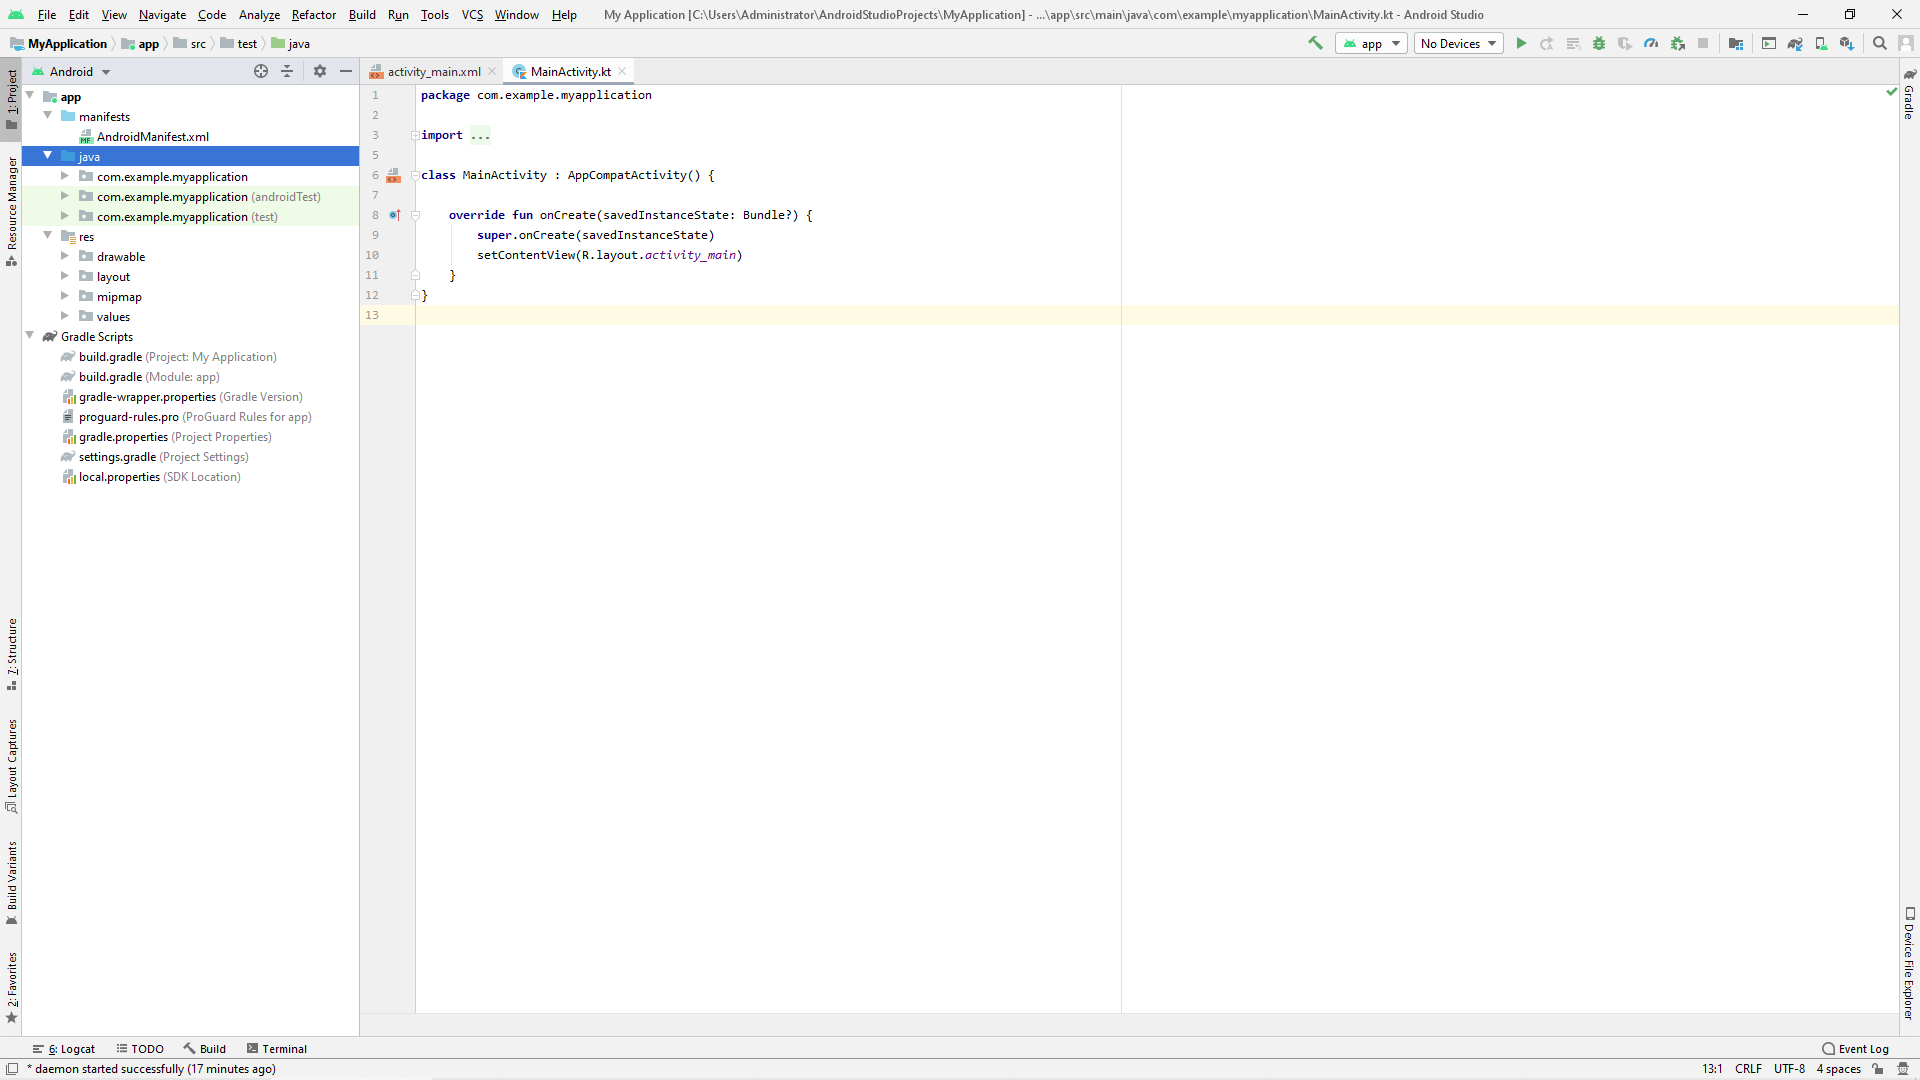Run the app with the green play icon
The width and height of the screenshot is (1920, 1080).
pos(1521,43)
